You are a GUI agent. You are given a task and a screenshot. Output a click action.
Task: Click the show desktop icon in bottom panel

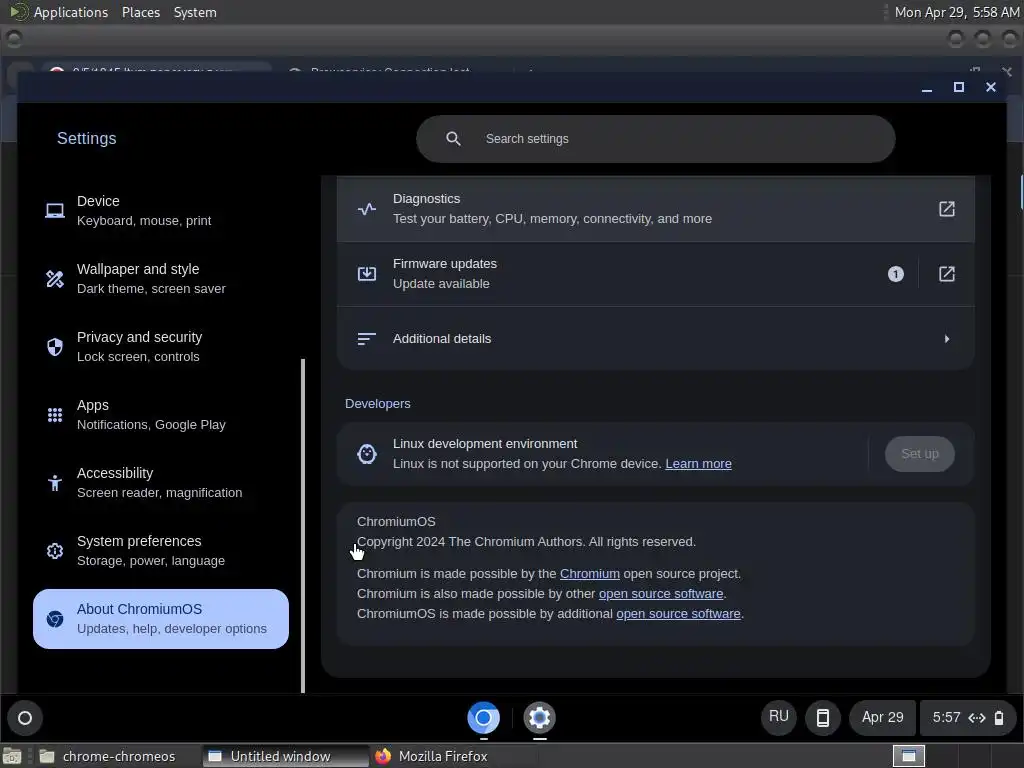coord(12,756)
